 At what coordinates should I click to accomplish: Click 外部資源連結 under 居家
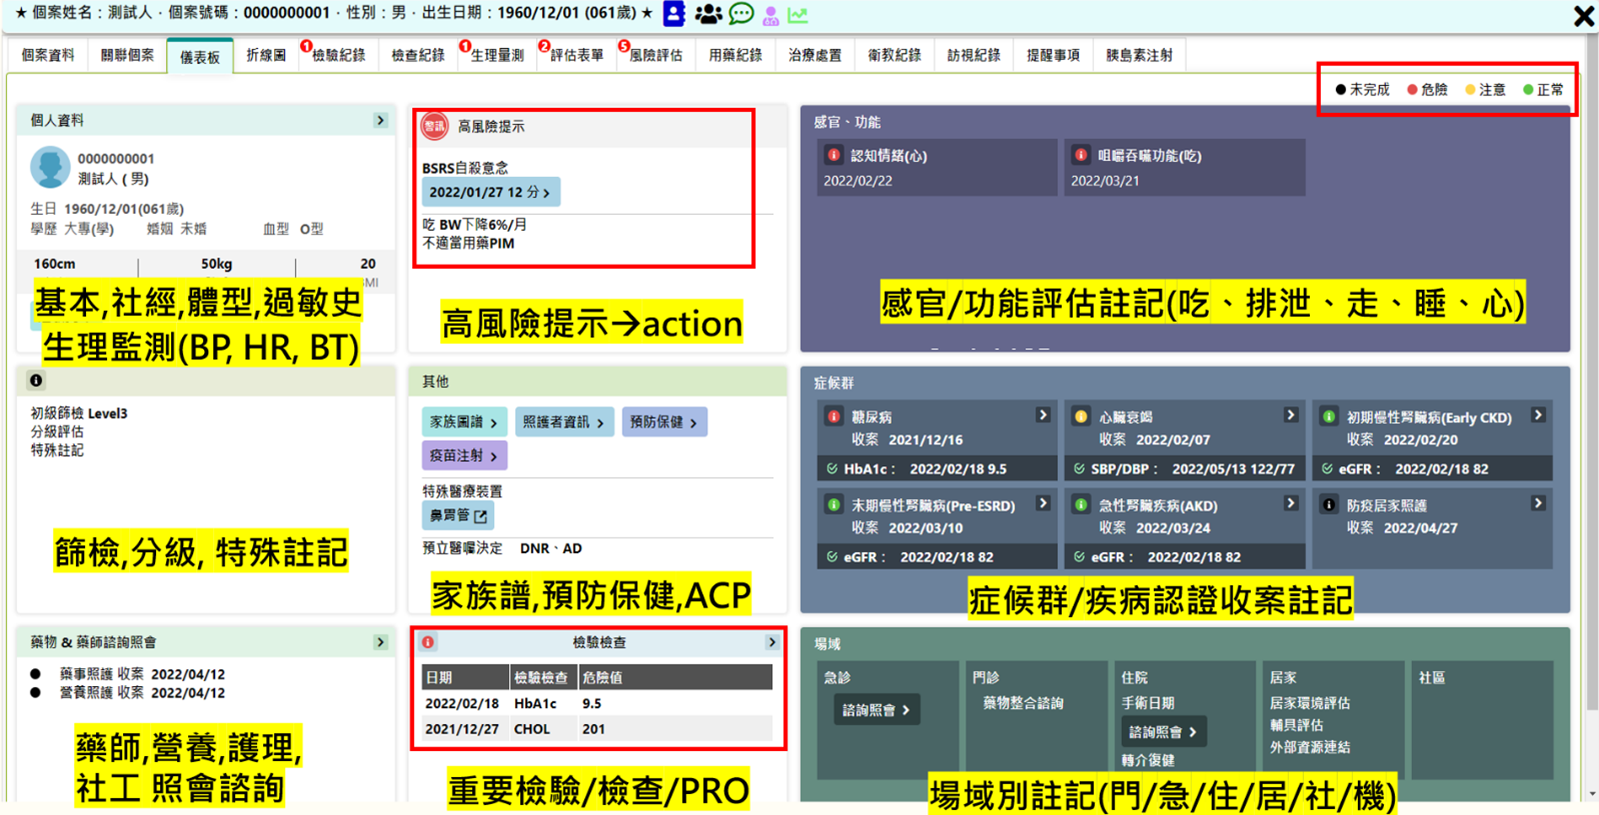[1310, 747]
